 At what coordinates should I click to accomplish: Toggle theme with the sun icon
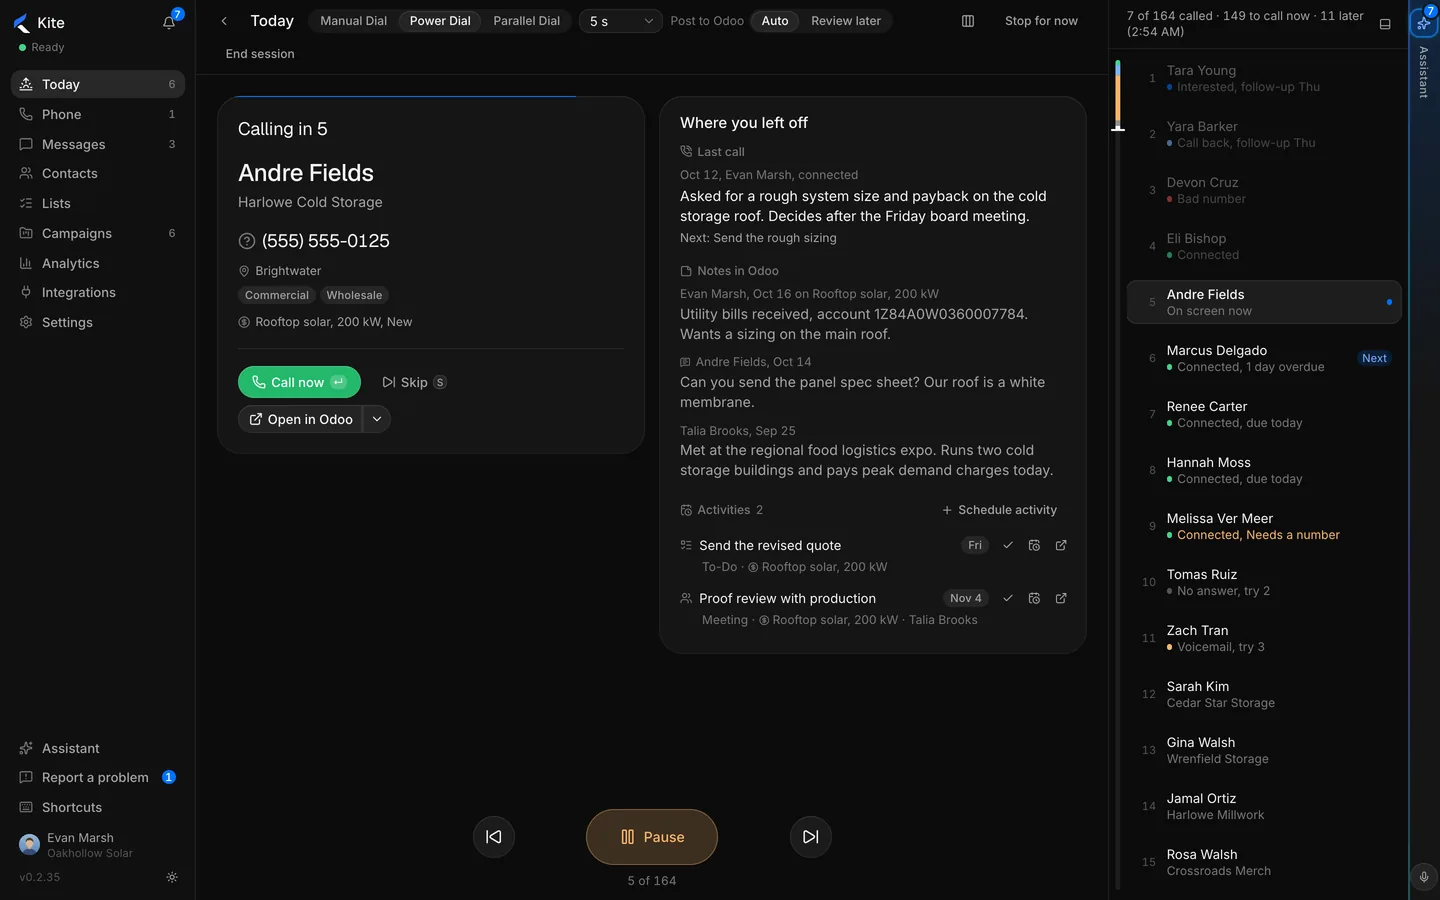coord(172,877)
